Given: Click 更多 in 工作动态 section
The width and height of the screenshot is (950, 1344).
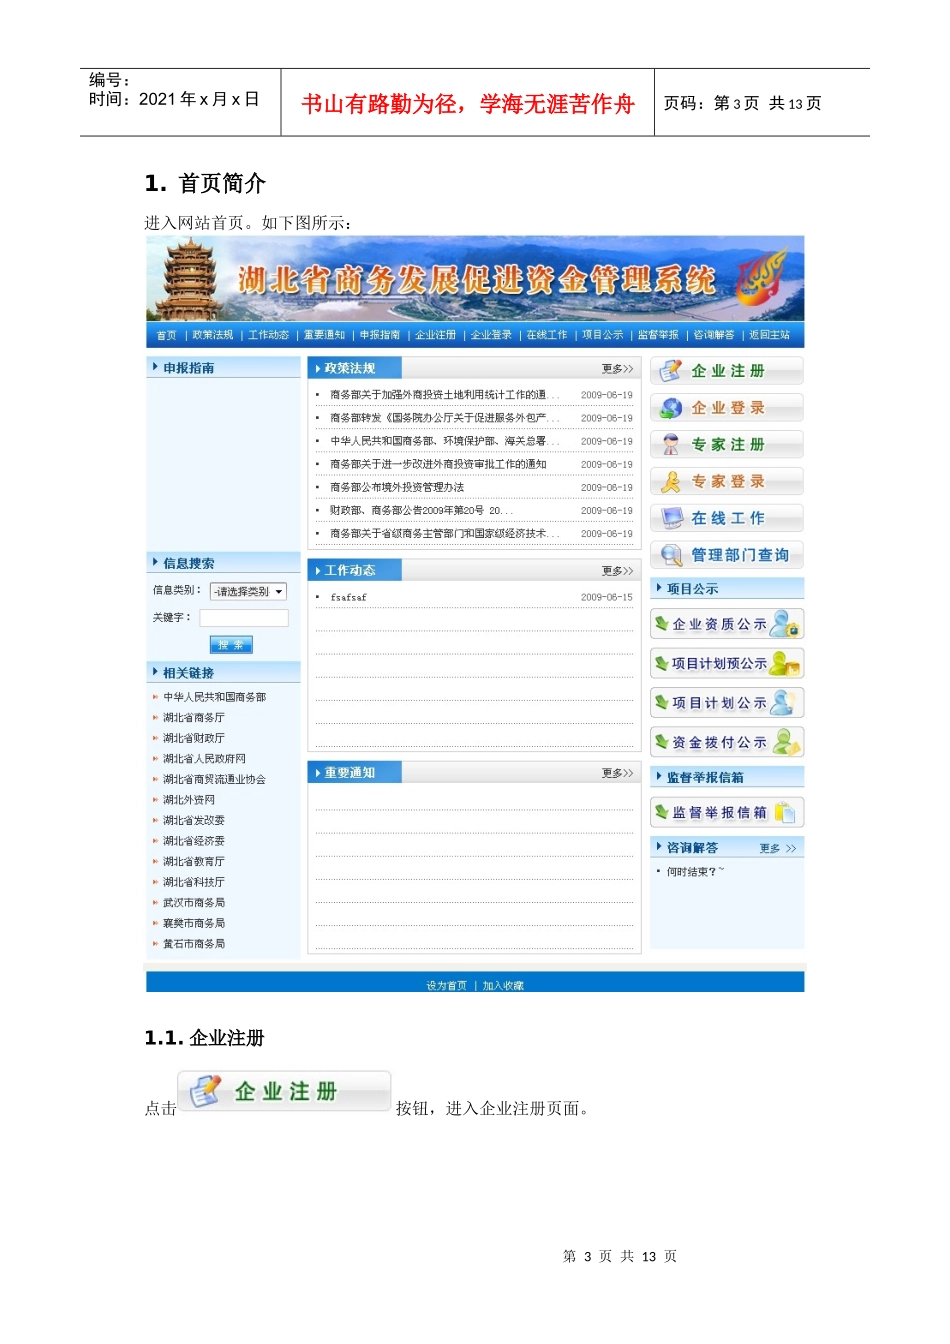Looking at the screenshot, I should click(x=617, y=571).
